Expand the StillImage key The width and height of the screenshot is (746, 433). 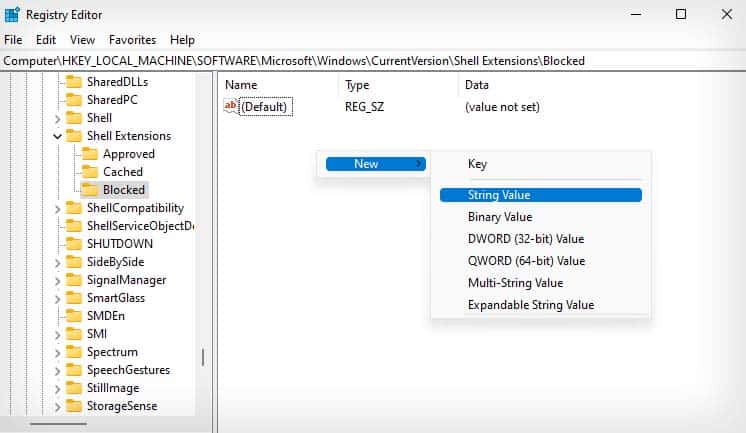57,389
